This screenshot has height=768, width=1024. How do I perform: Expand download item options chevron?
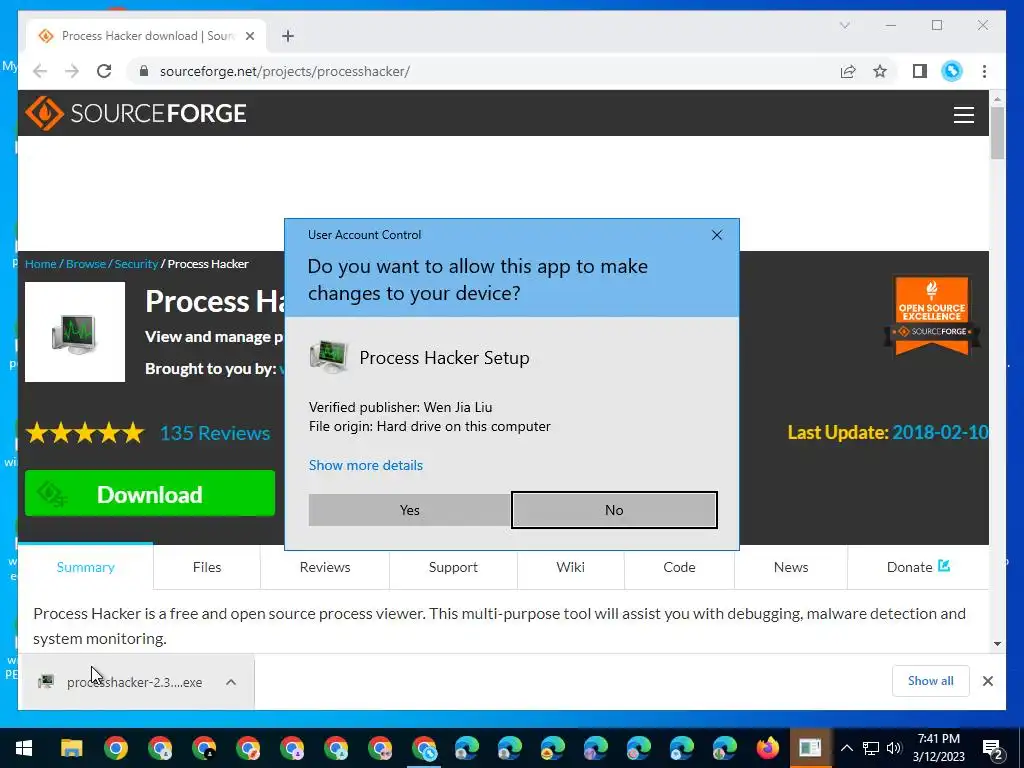coord(231,682)
